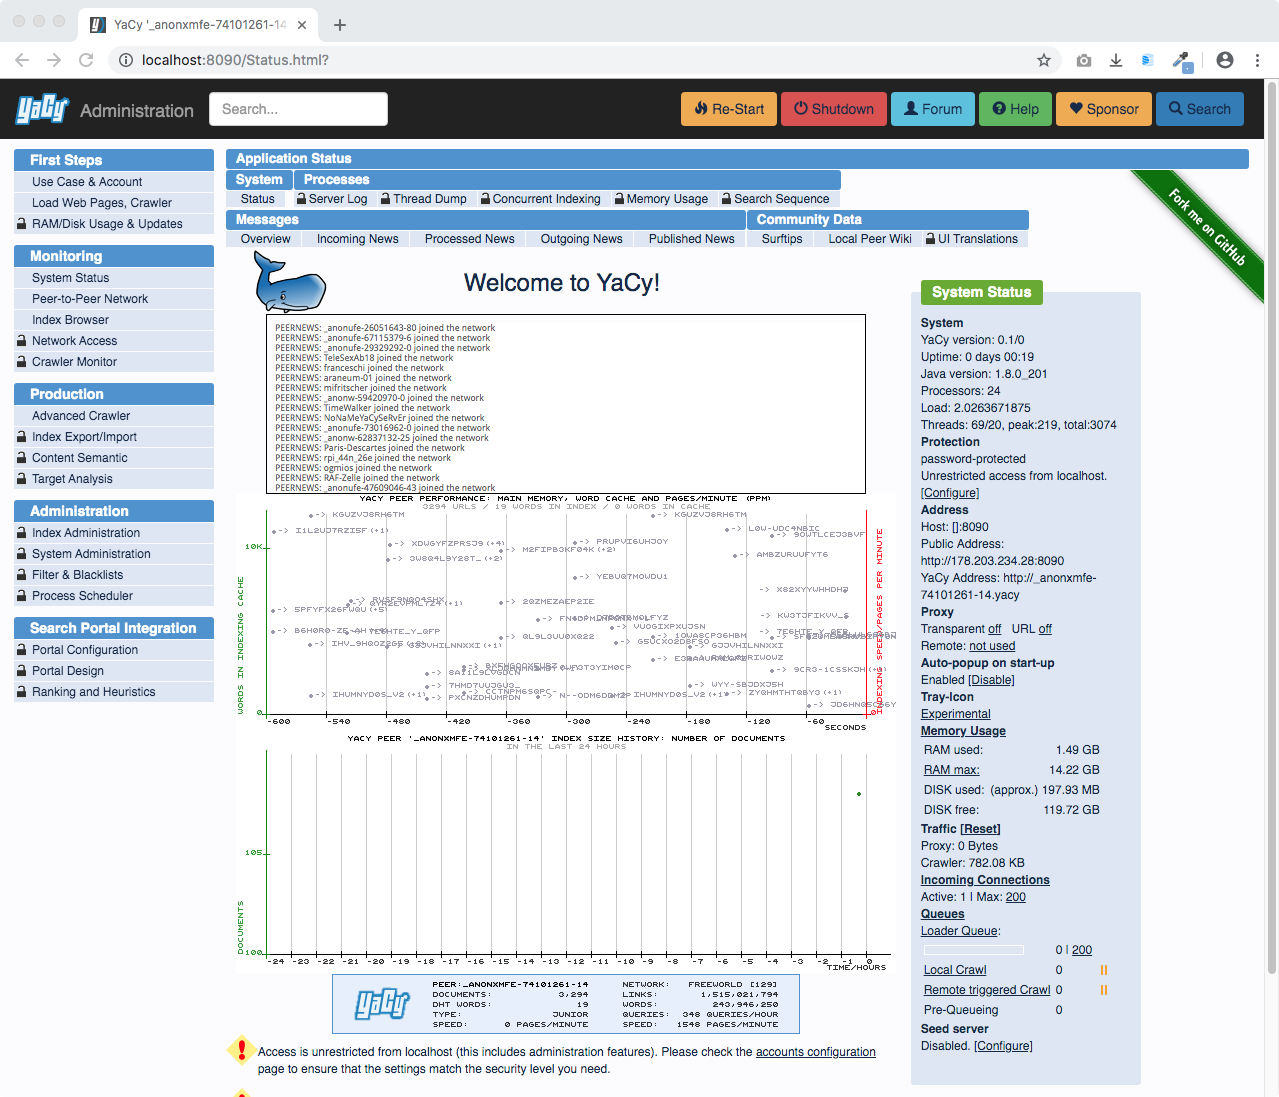Open Process Scheduler in sidebar
The width and height of the screenshot is (1279, 1097).
[114, 596]
